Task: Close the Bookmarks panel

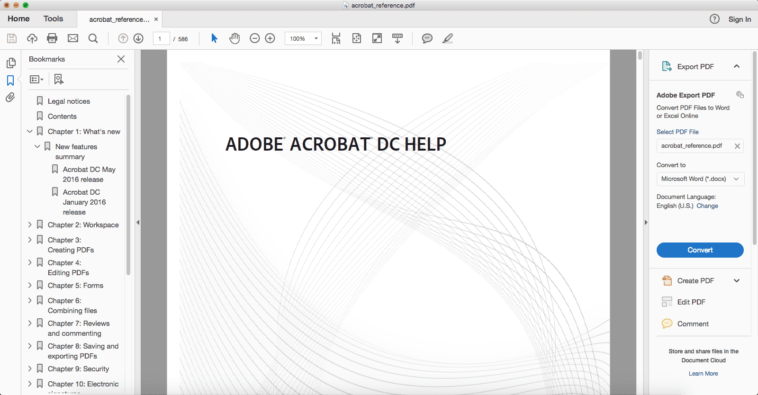Action: click(x=121, y=59)
